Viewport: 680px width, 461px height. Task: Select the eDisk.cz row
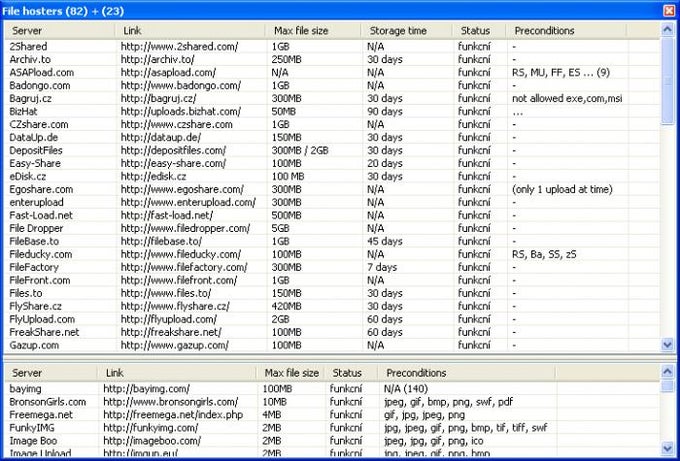click(332, 177)
